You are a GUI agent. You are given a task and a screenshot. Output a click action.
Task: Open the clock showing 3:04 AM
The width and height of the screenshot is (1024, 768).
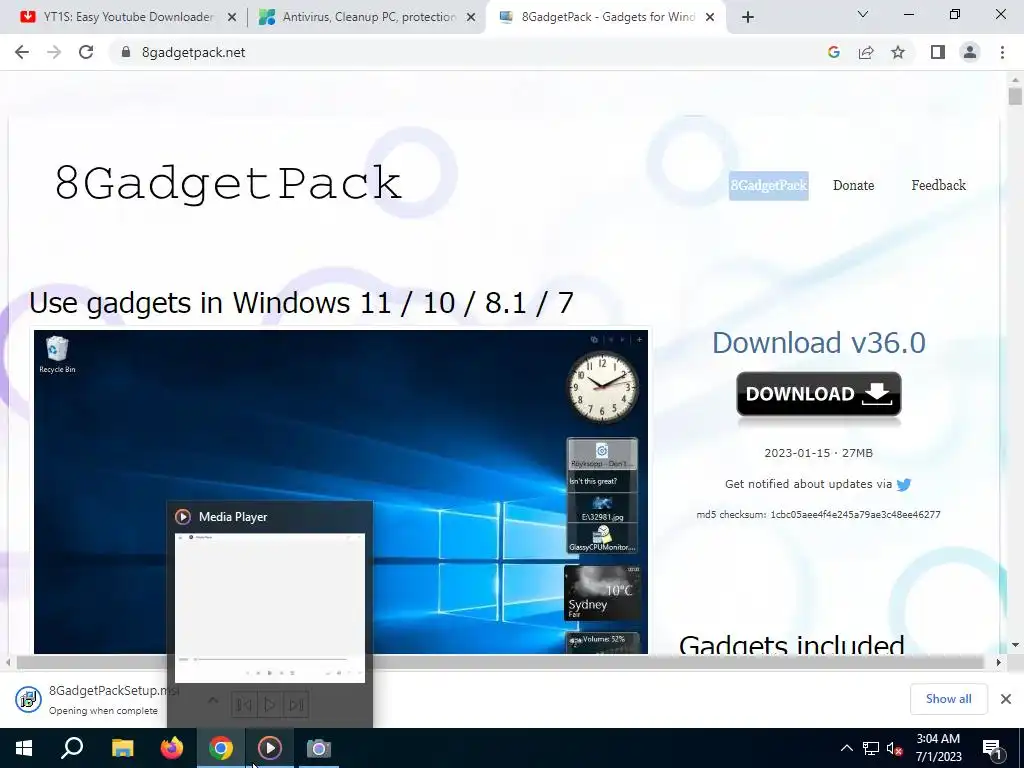click(938, 748)
